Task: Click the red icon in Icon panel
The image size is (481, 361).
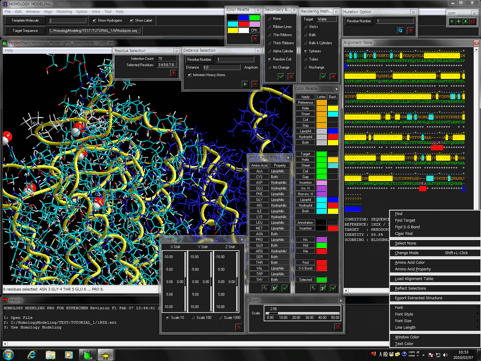Action: (473, 22)
